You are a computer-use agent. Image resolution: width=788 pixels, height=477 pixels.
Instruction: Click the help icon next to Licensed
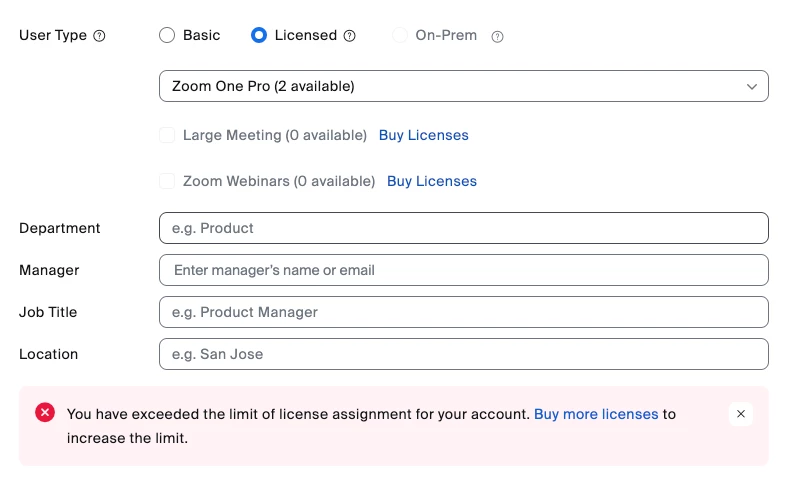[x=350, y=36]
